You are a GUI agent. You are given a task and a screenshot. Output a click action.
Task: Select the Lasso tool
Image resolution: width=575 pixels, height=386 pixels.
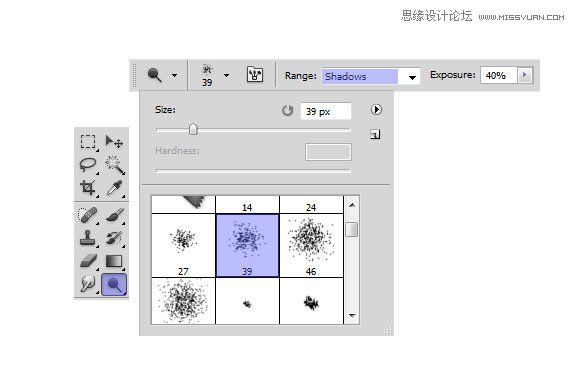click(x=88, y=165)
